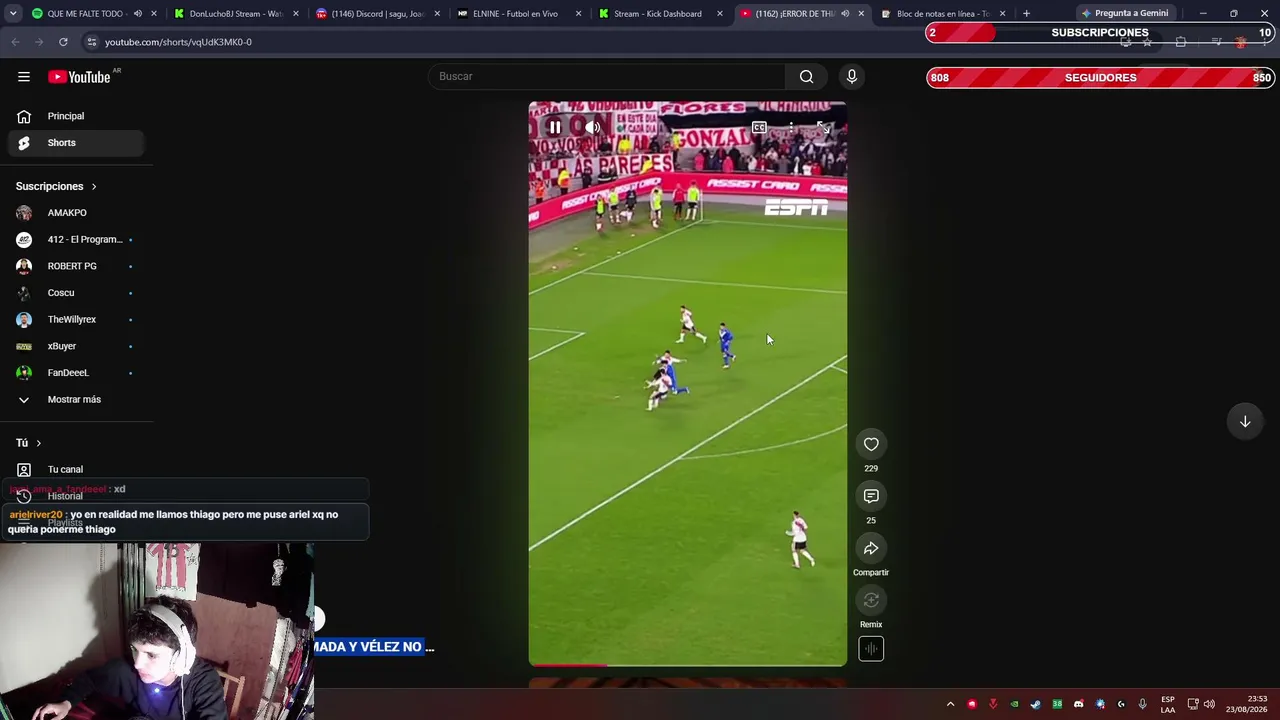The width and height of the screenshot is (1280, 720).
Task: Open the YouTube guide hamburger menu
Action: 24,77
